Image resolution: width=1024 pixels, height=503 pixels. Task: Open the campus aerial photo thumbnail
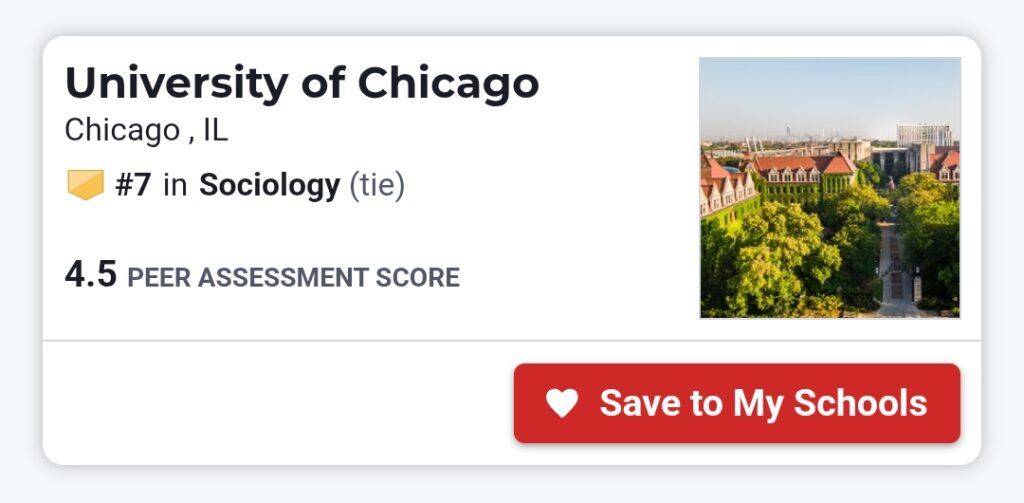point(829,188)
